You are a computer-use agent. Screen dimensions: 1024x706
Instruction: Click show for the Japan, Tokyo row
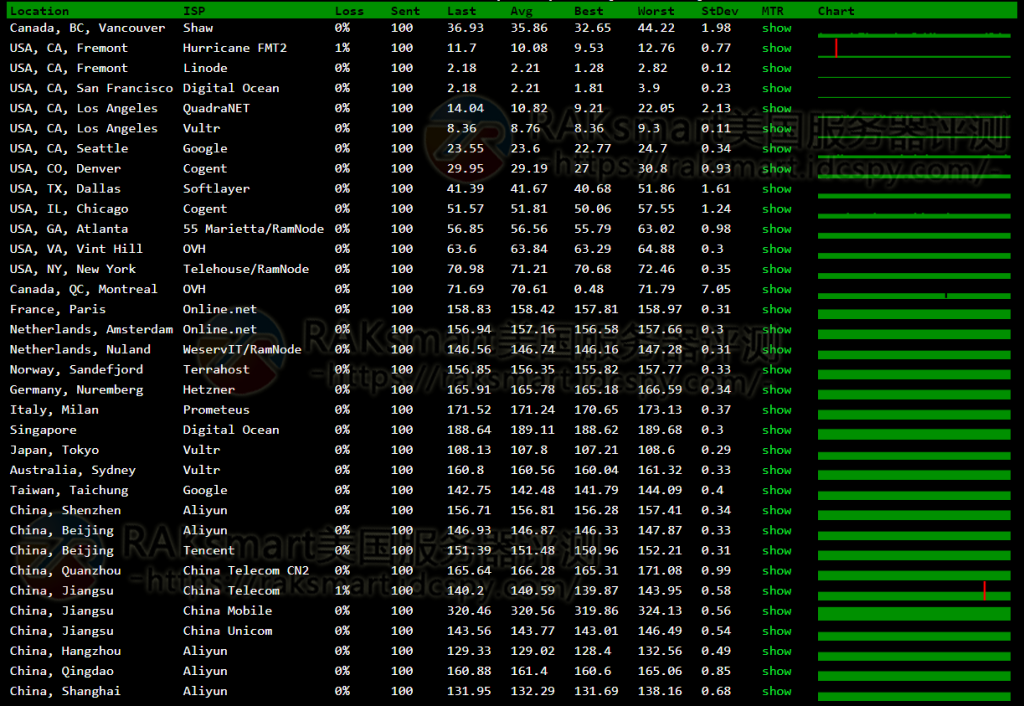[x=776, y=450]
